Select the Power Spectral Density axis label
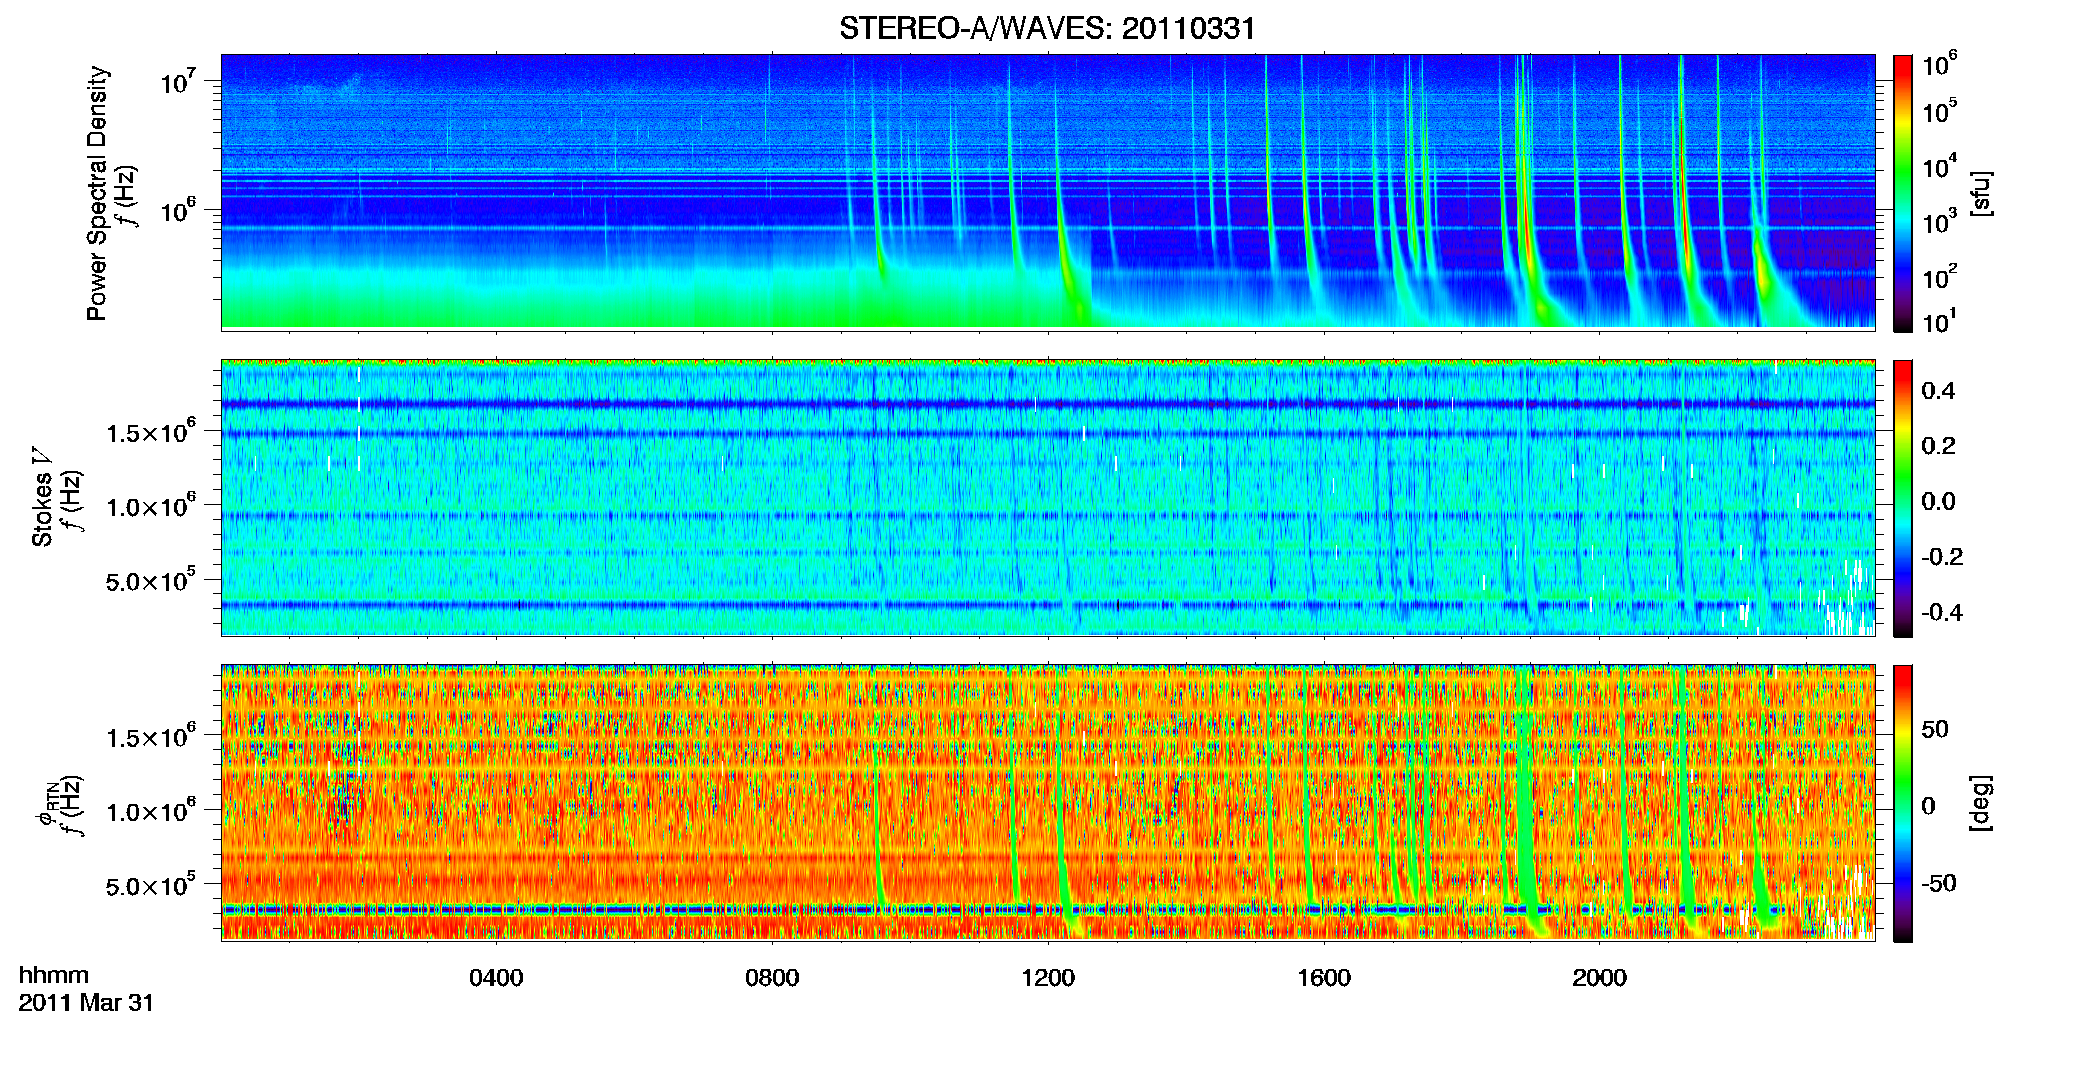Screen dimensions: 2096x1080 click(x=97, y=193)
